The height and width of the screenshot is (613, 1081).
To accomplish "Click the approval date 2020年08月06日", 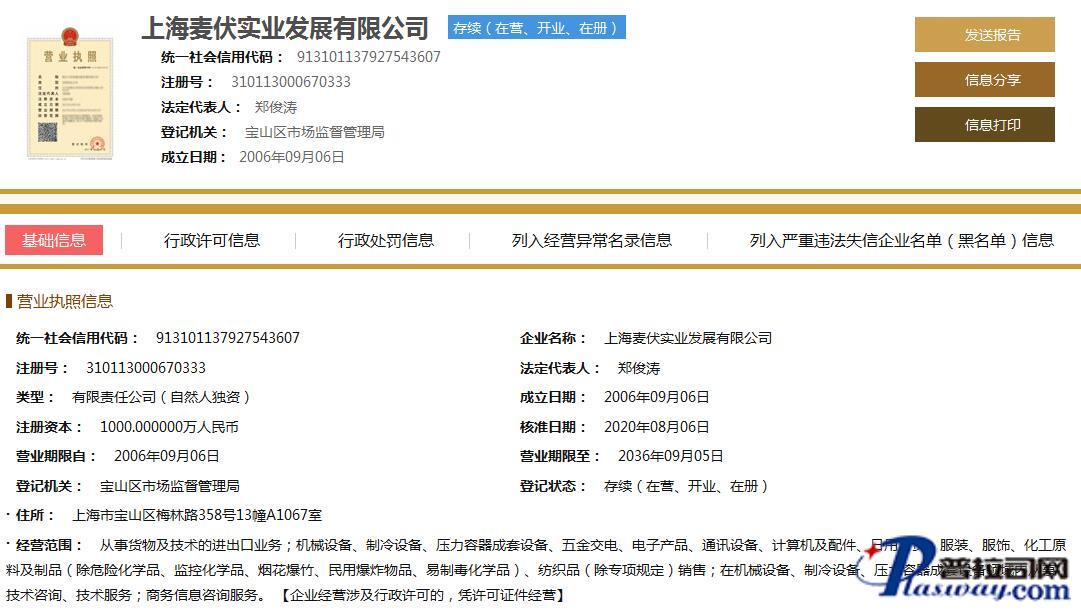I will [x=656, y=427].
